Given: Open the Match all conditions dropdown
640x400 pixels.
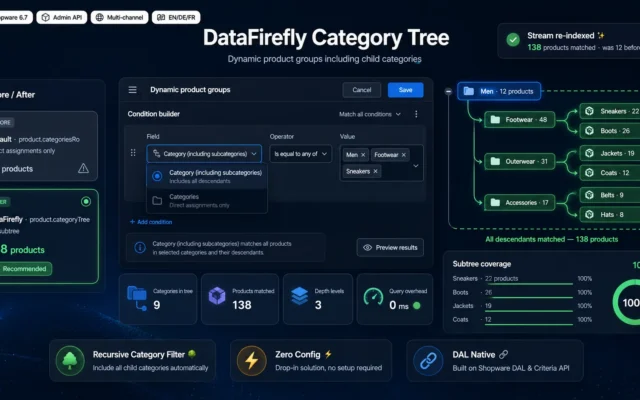Looking at the screenshot, I should tap(370, 114).
